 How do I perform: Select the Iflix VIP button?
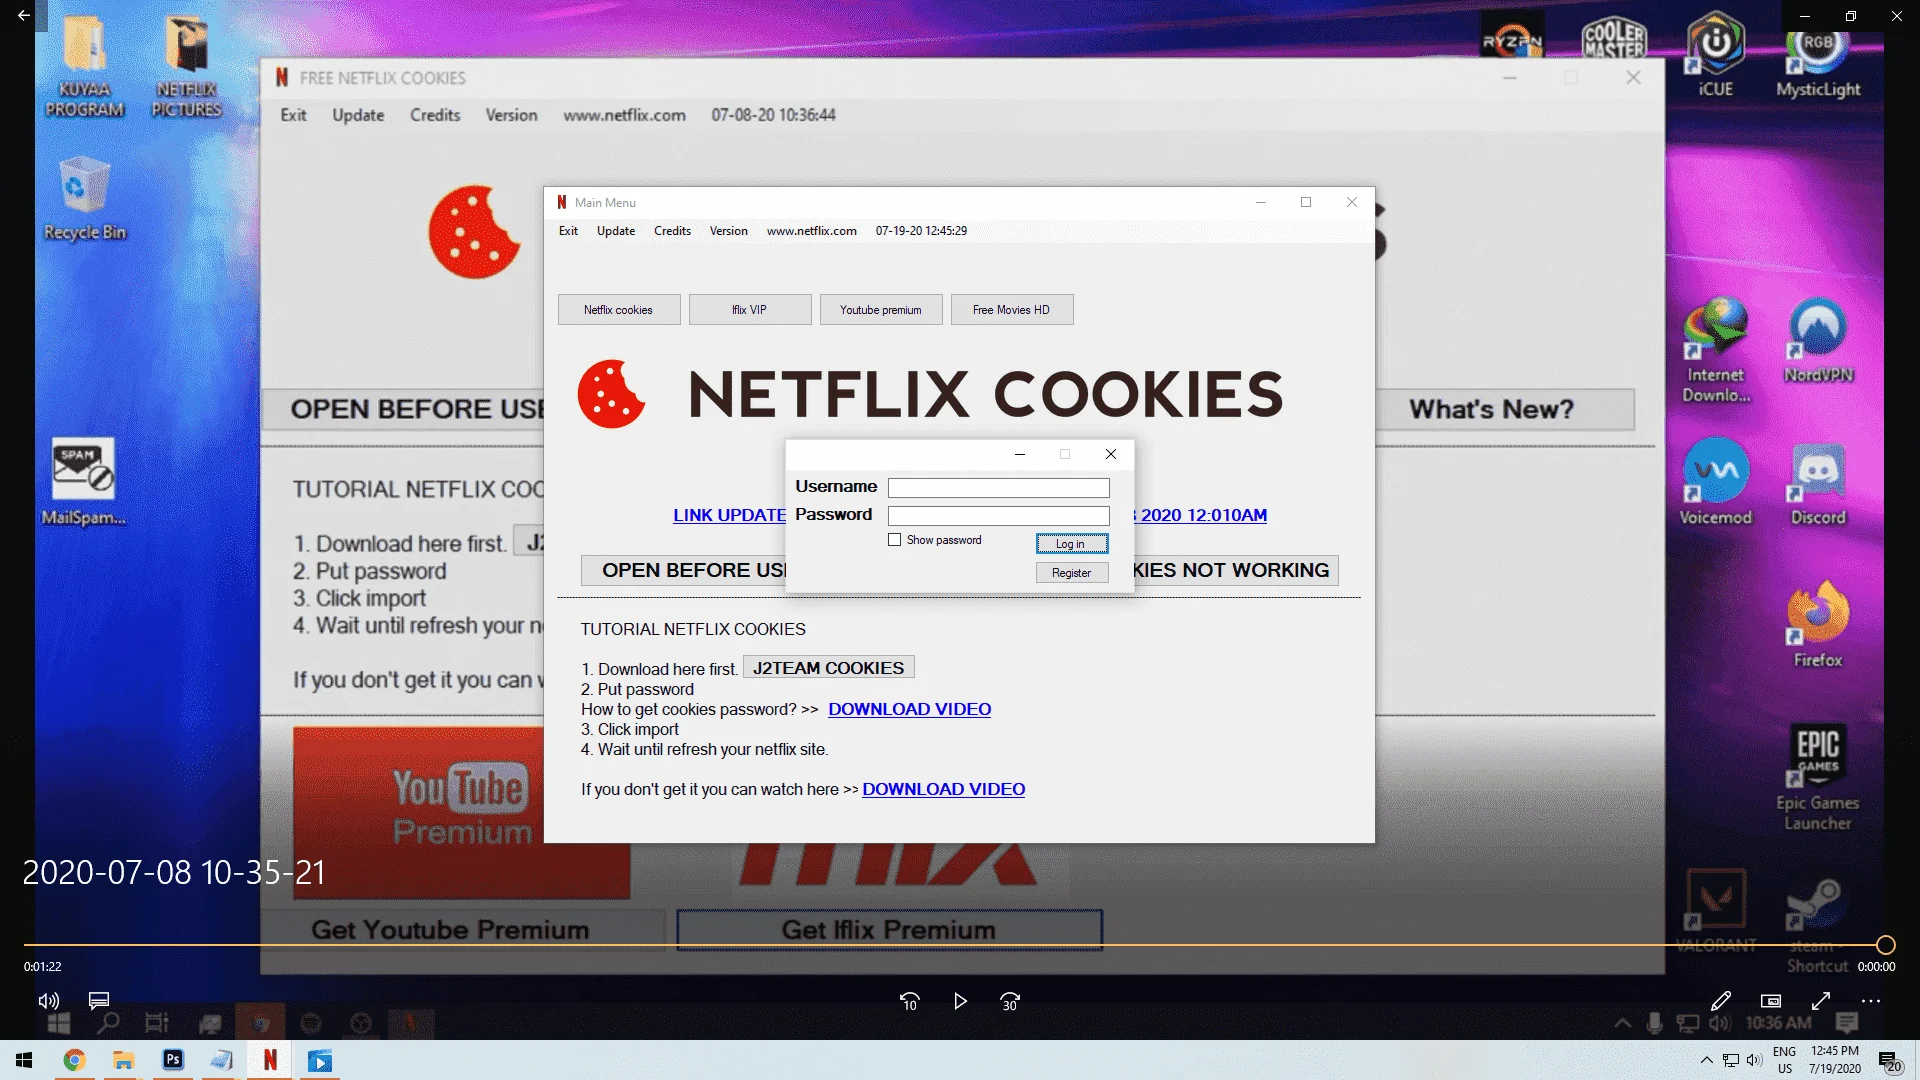pyautogui.click(x=749, y=310)
